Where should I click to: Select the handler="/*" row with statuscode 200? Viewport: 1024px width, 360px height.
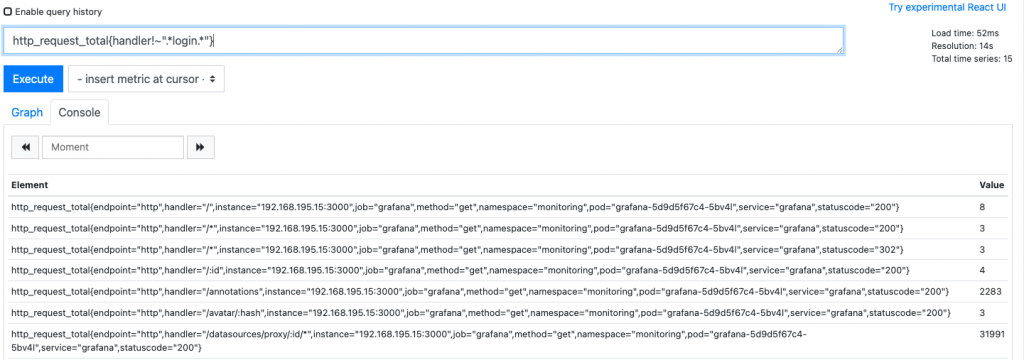coord(507,228)
